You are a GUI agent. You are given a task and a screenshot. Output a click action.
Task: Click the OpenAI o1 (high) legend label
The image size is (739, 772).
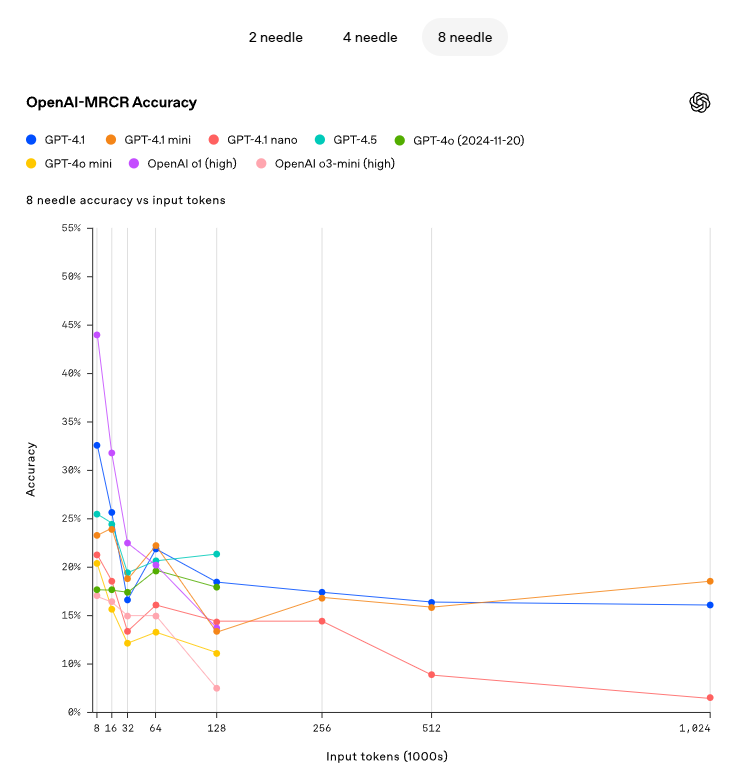click(x=192, y=163)
